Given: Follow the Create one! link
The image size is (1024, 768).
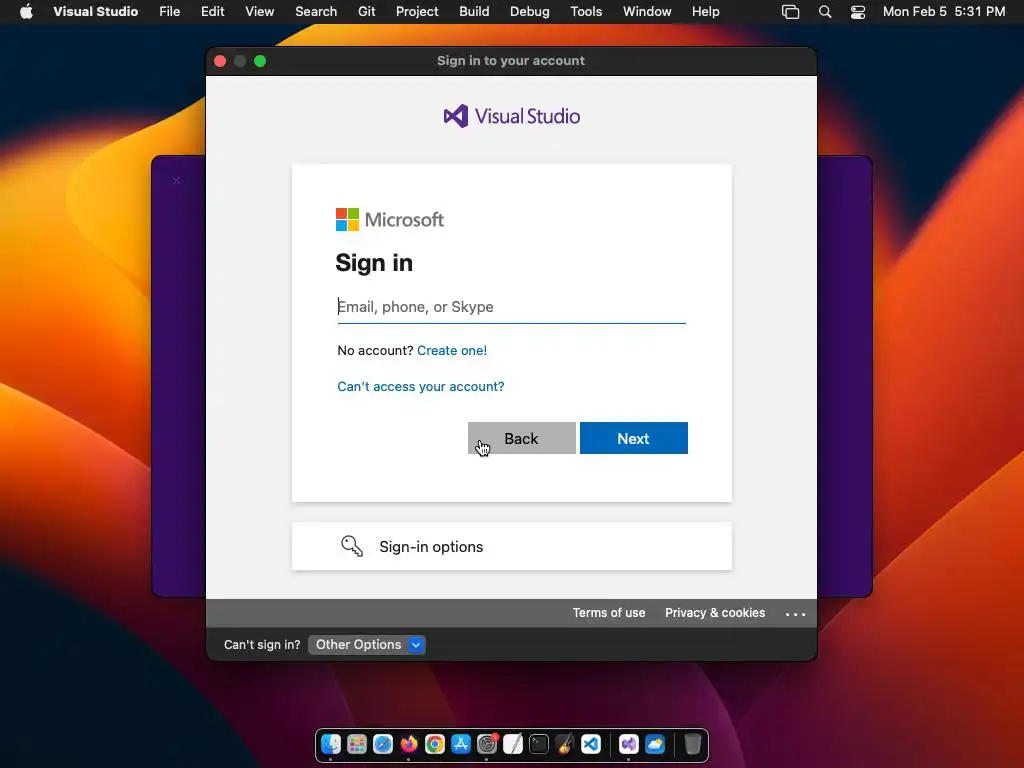Looking at the screenshot, I should click(x=452, y=350).
